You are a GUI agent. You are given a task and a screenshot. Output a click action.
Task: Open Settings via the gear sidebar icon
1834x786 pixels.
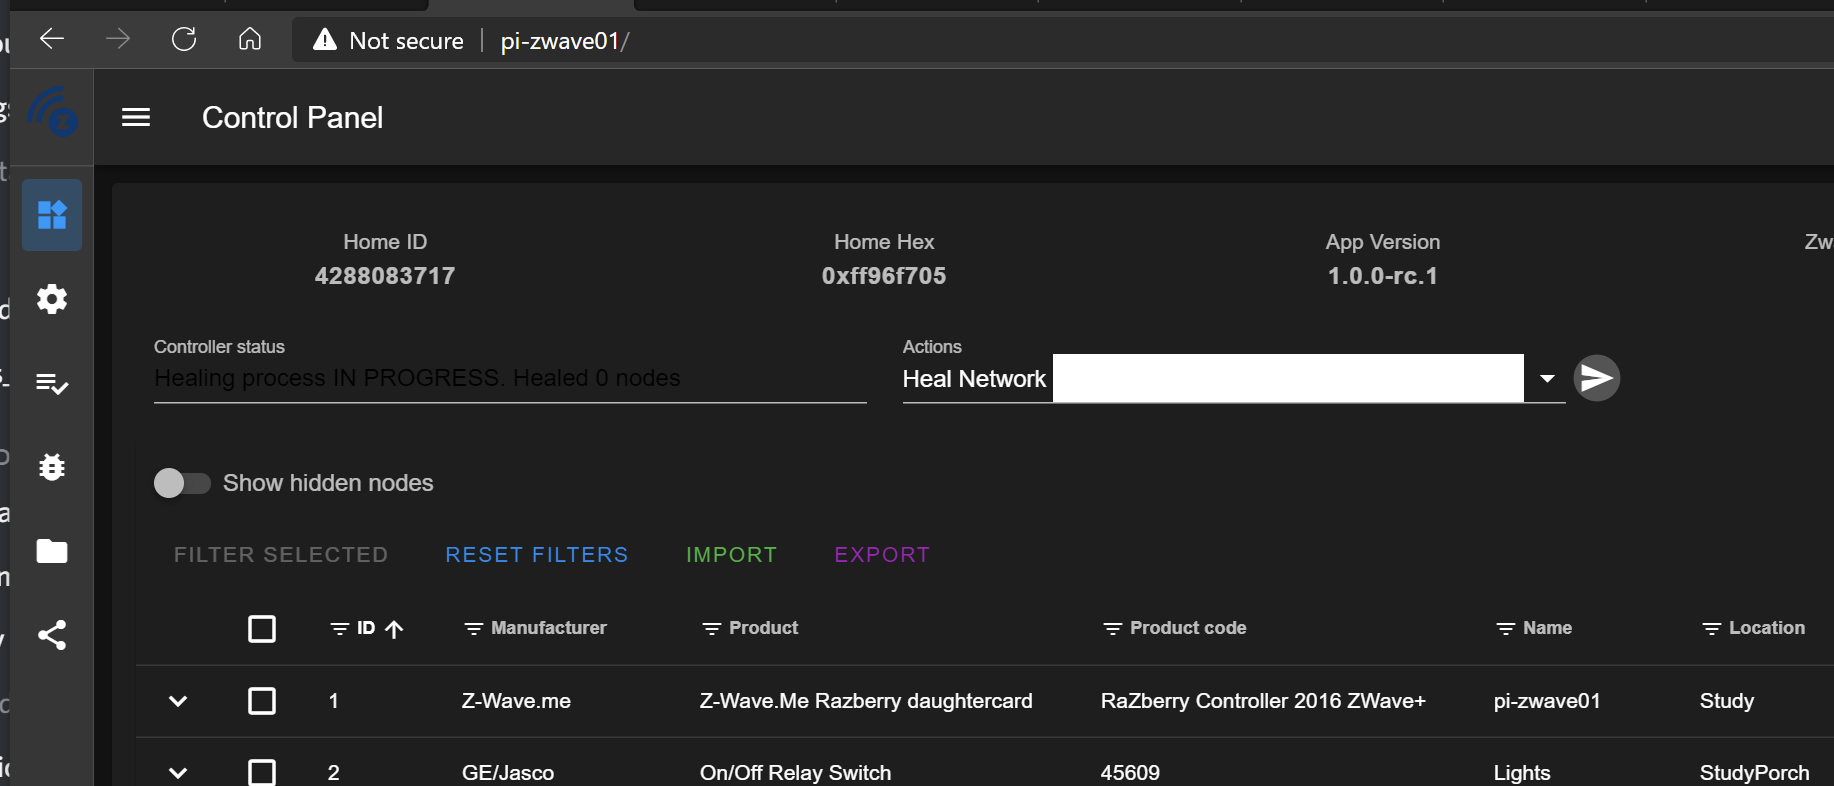52,299
